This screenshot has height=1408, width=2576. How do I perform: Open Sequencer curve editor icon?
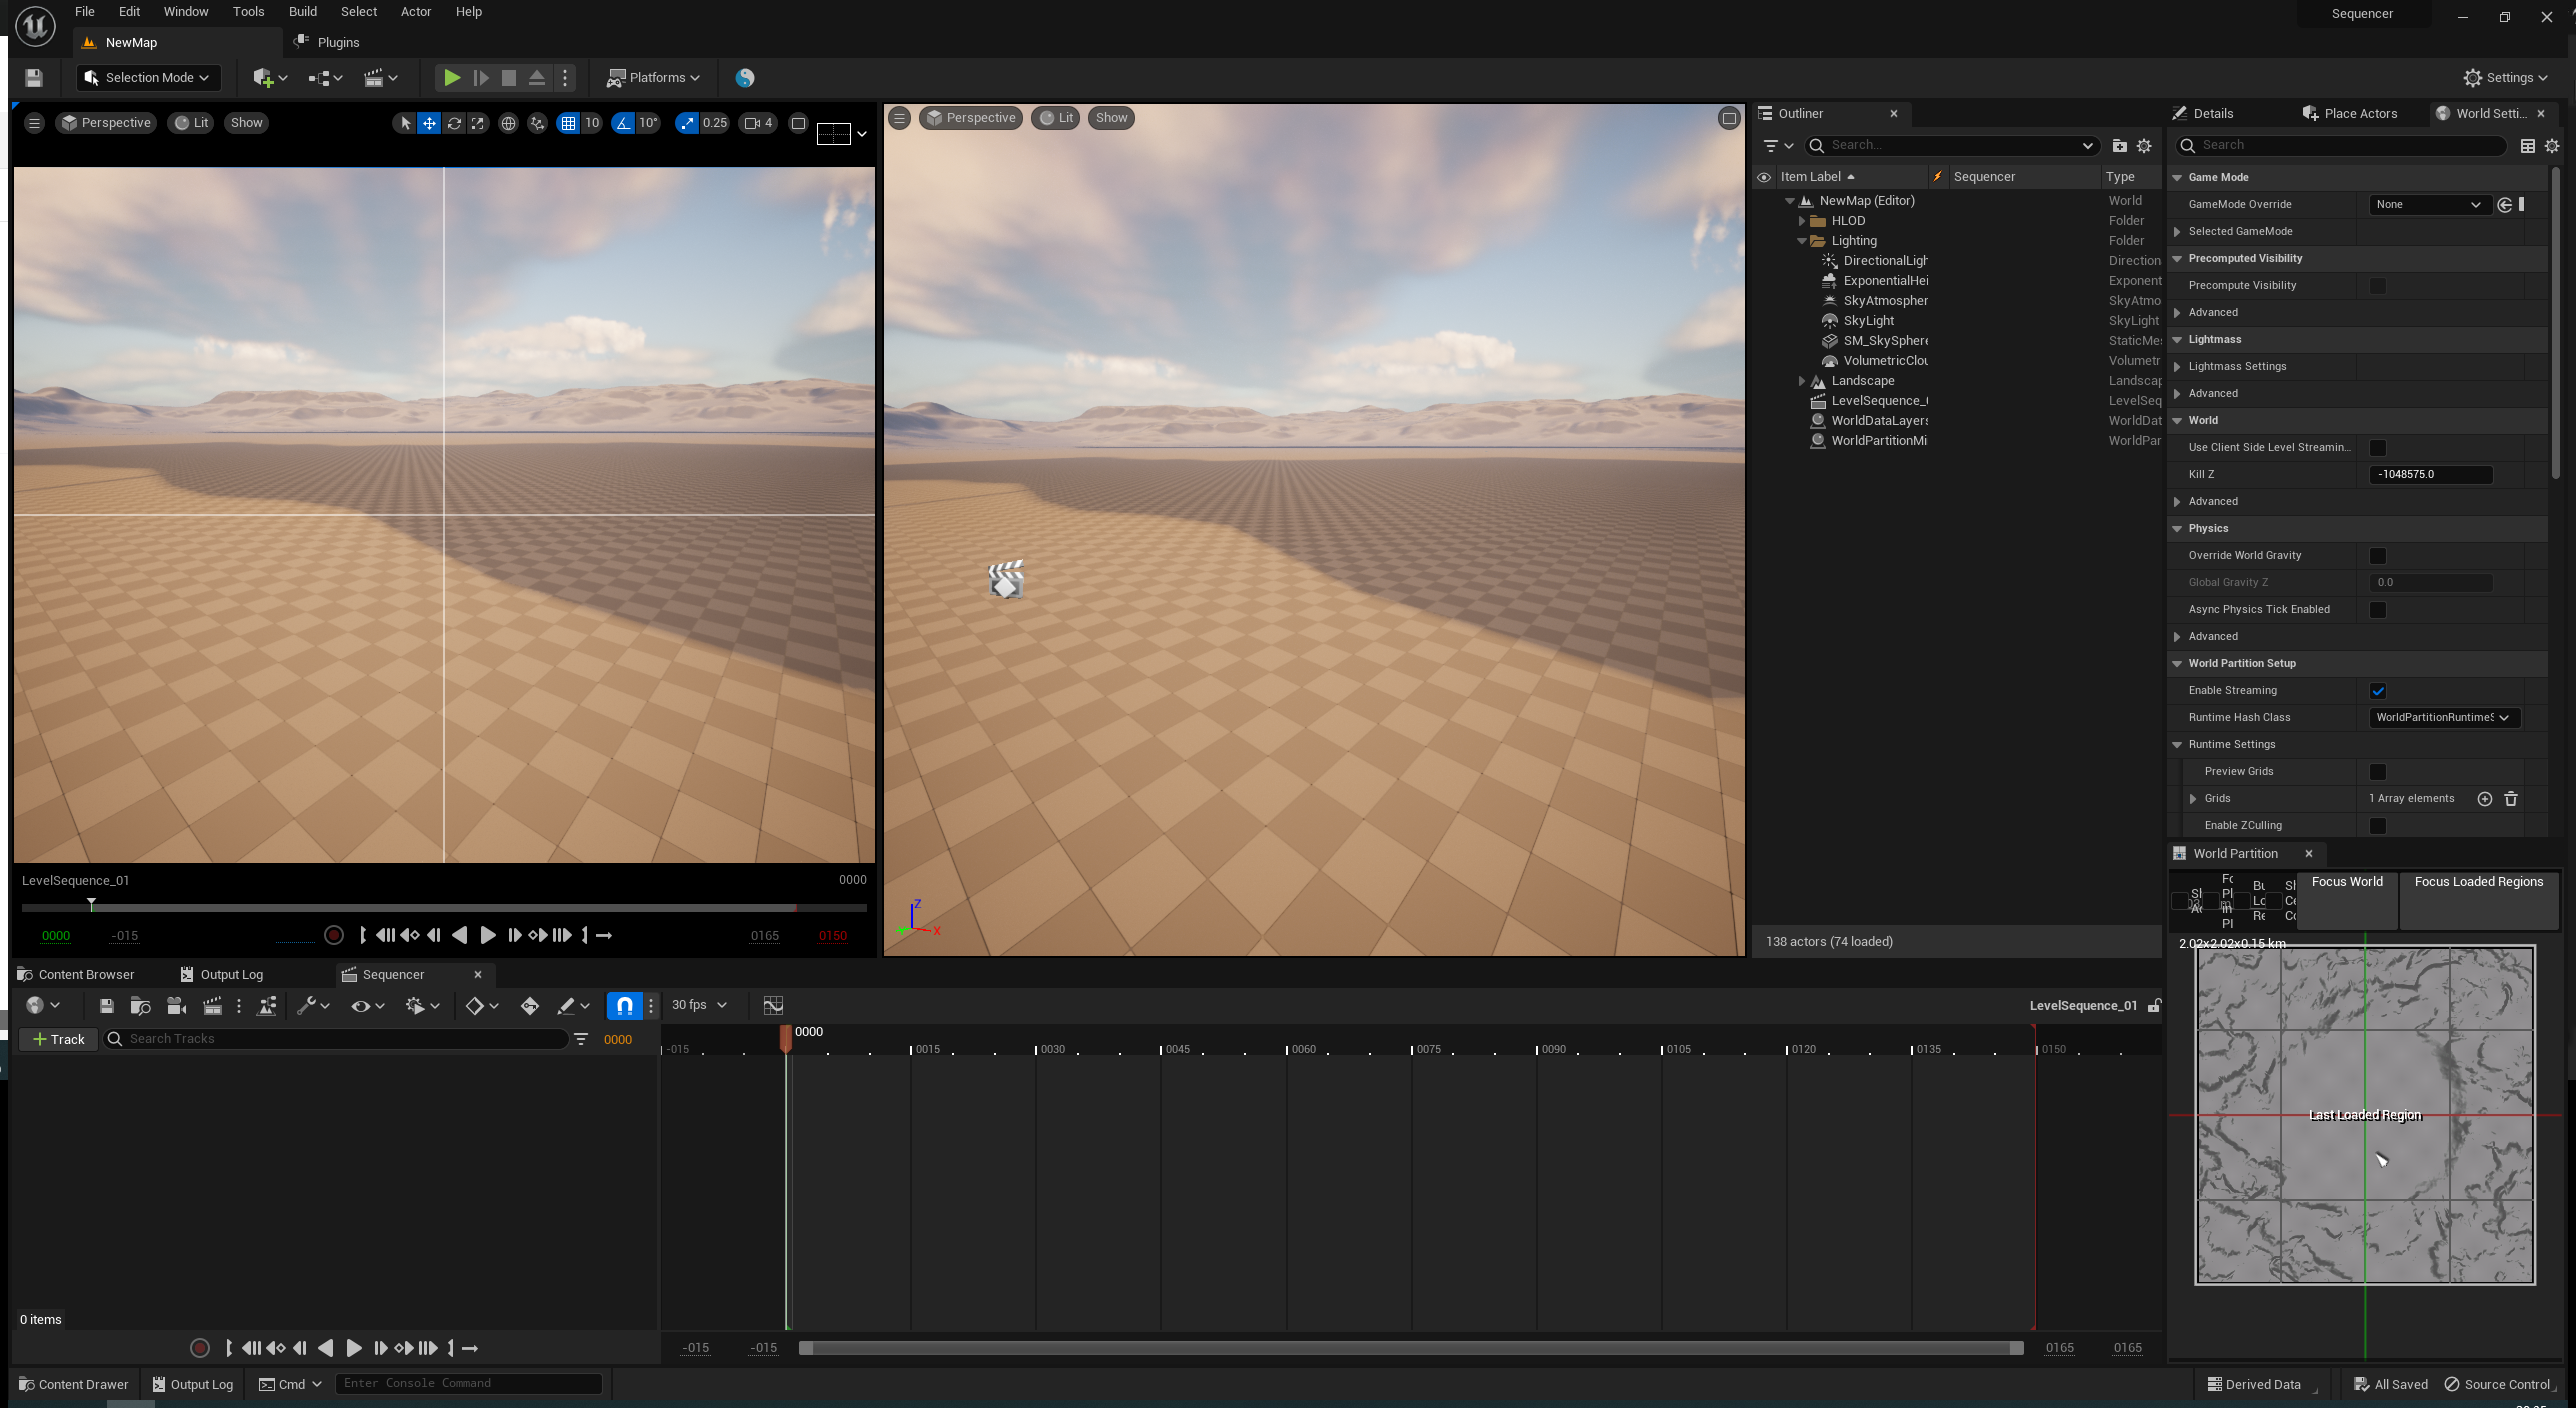click(x=773, y=1005)
